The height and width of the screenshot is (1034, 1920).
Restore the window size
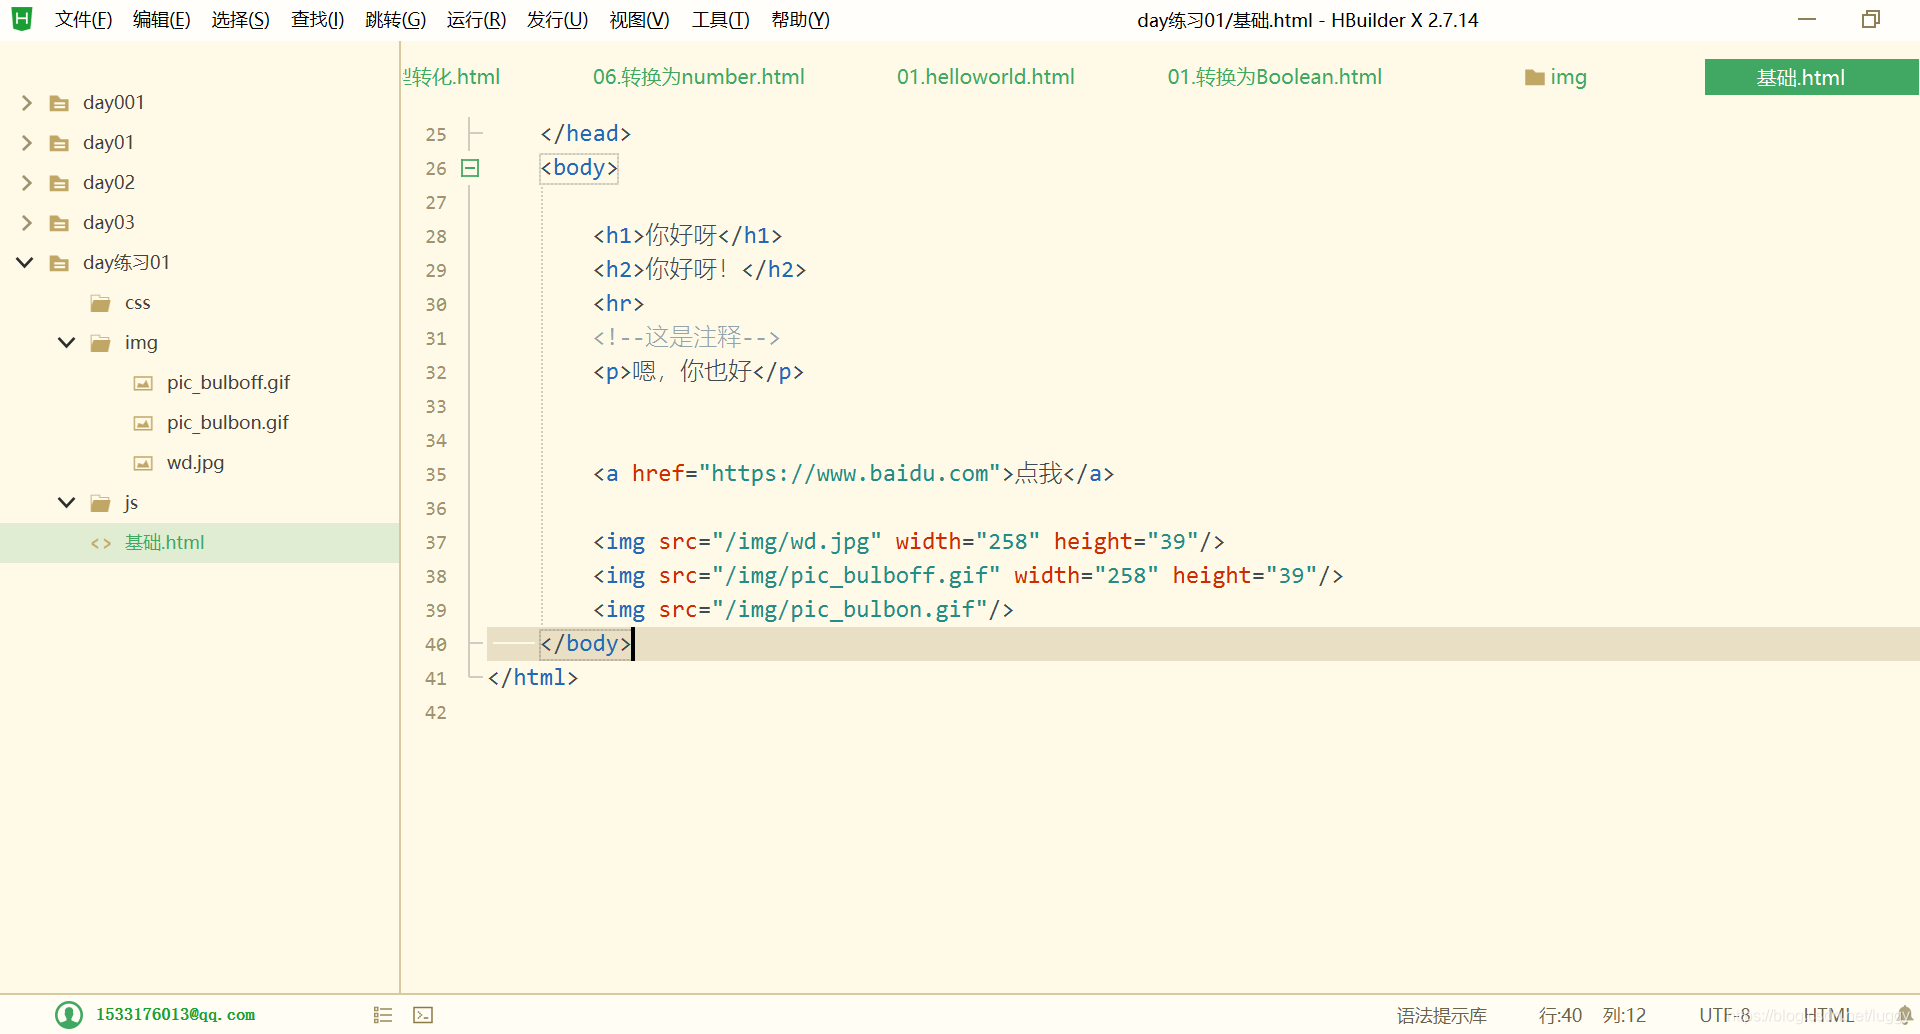[1871, 19]
